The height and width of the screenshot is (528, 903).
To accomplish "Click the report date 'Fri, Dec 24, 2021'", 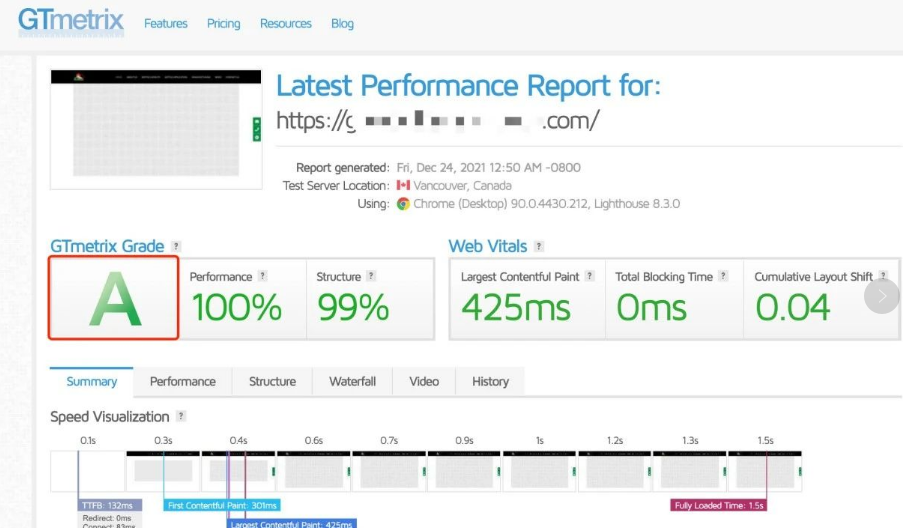I will [x=441, y=168].
